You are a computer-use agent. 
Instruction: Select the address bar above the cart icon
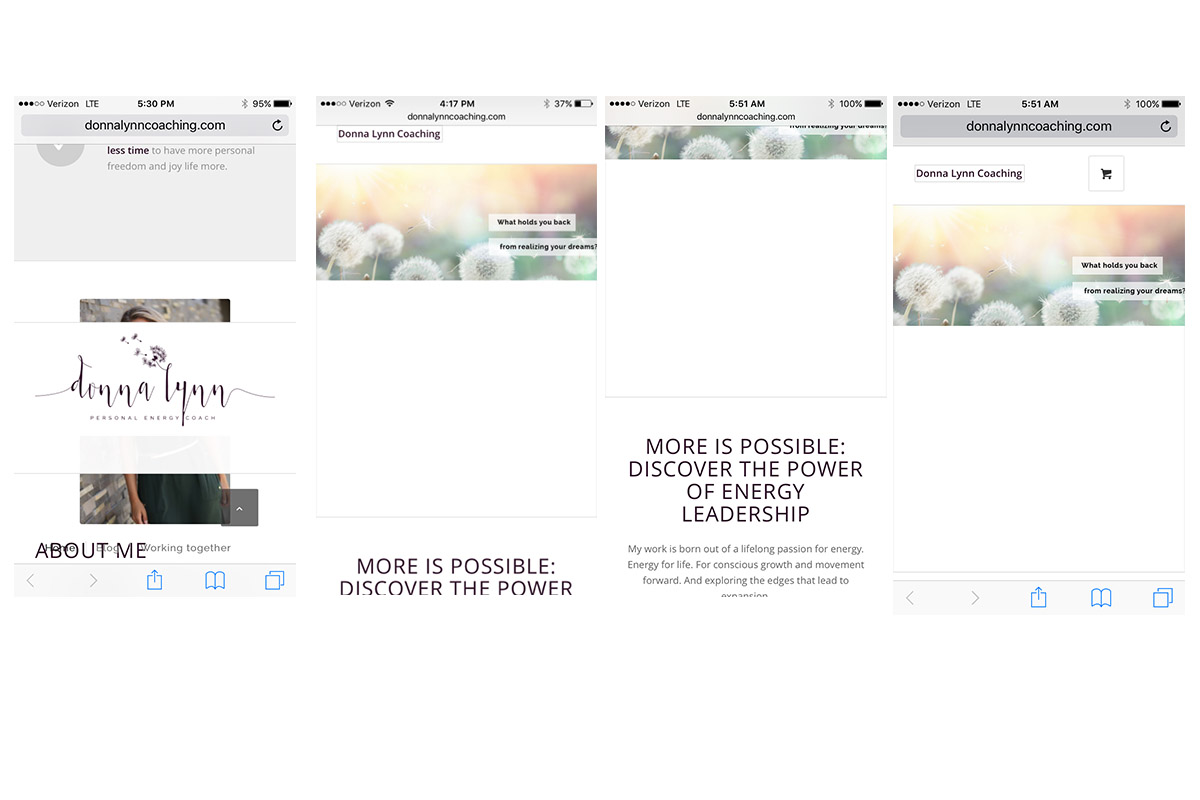1039,127
